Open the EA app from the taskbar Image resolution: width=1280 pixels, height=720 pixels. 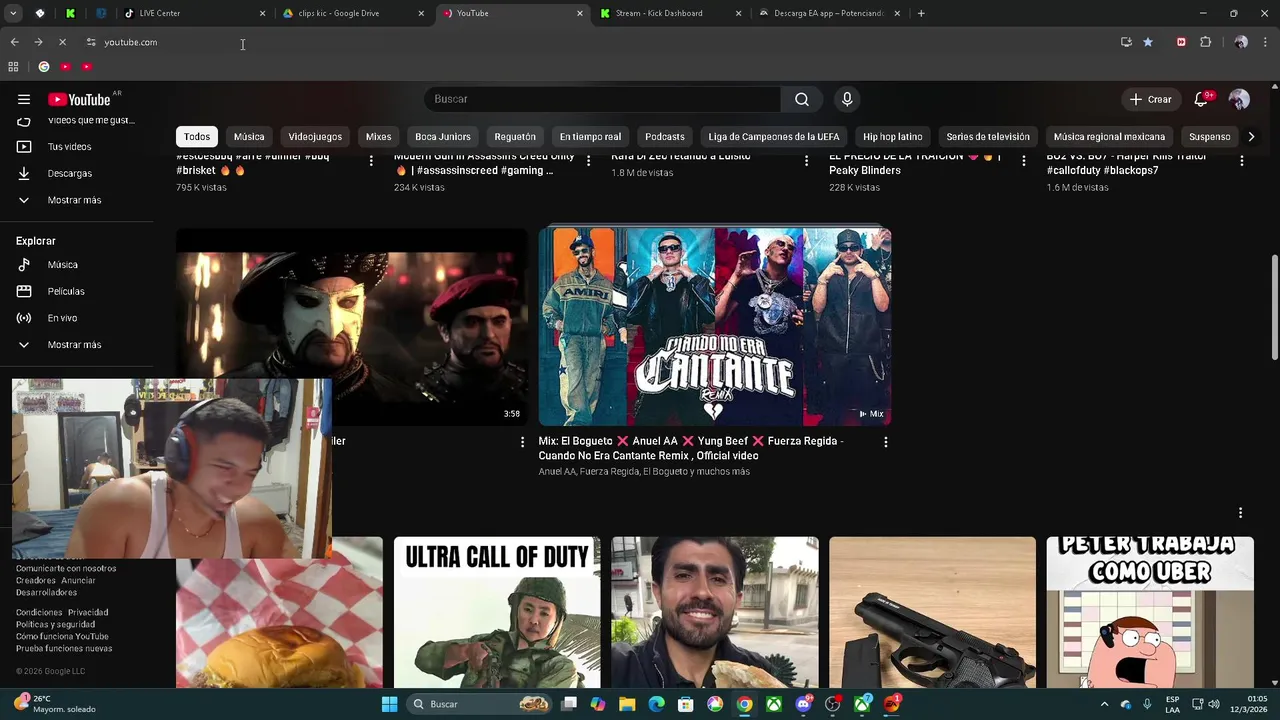(891, 704)
